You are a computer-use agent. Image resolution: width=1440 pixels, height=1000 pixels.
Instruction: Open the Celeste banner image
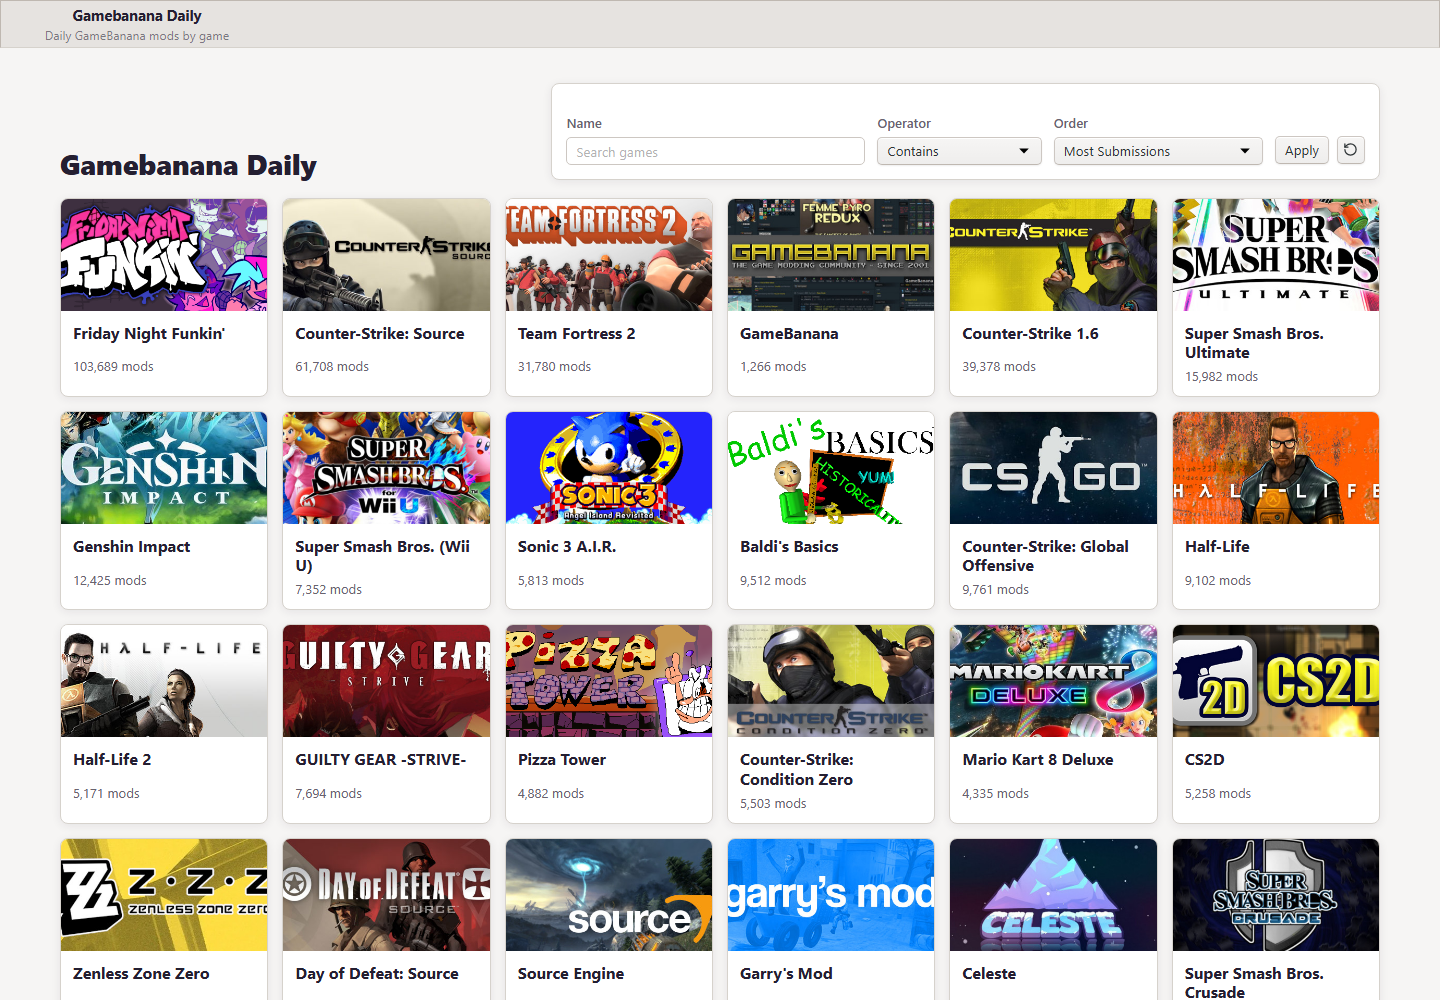point(1053,895)
